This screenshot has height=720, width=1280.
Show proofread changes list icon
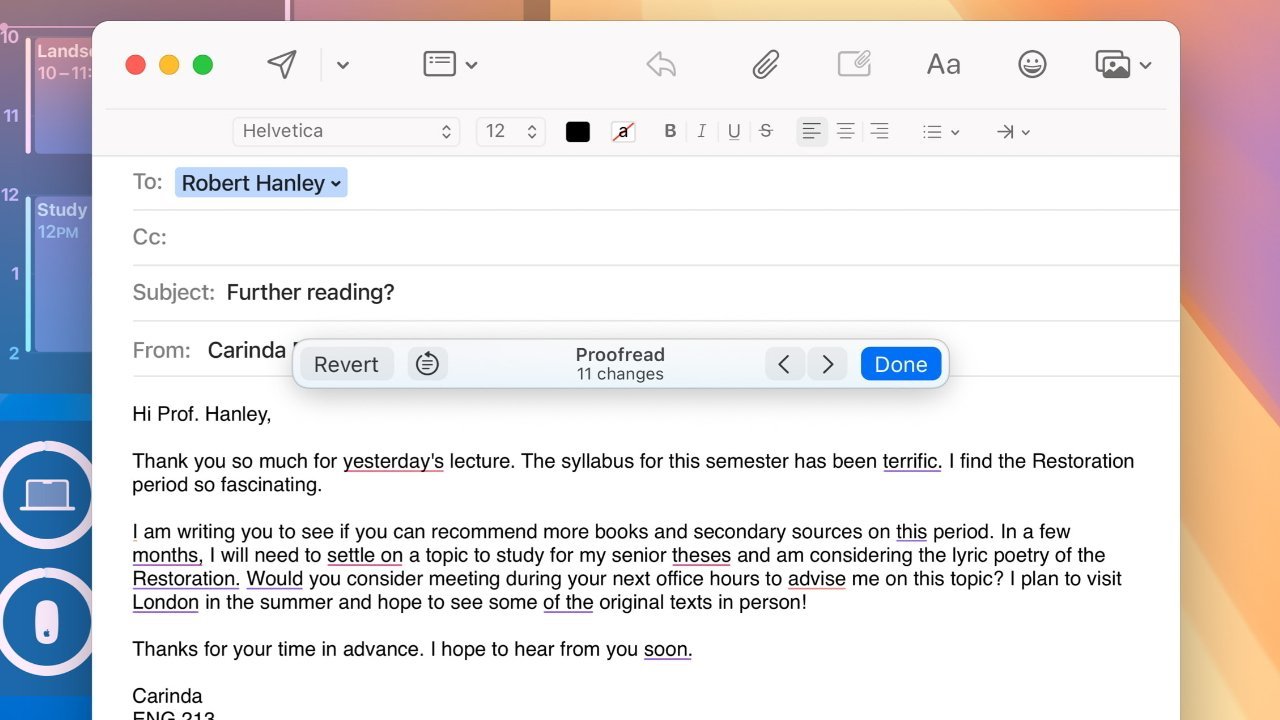point(427,364)
